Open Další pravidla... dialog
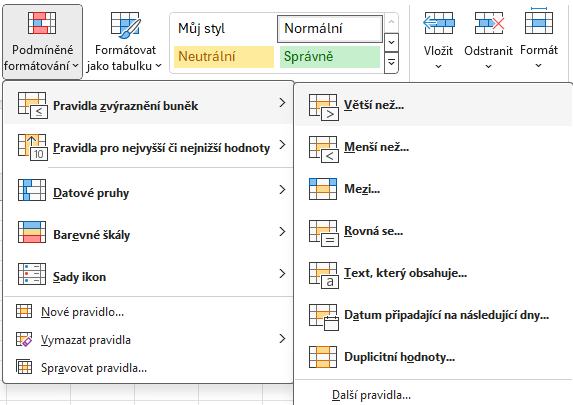The height and width of the screenshot is (405, 573). pyautogui.click(x=433, y=395)
